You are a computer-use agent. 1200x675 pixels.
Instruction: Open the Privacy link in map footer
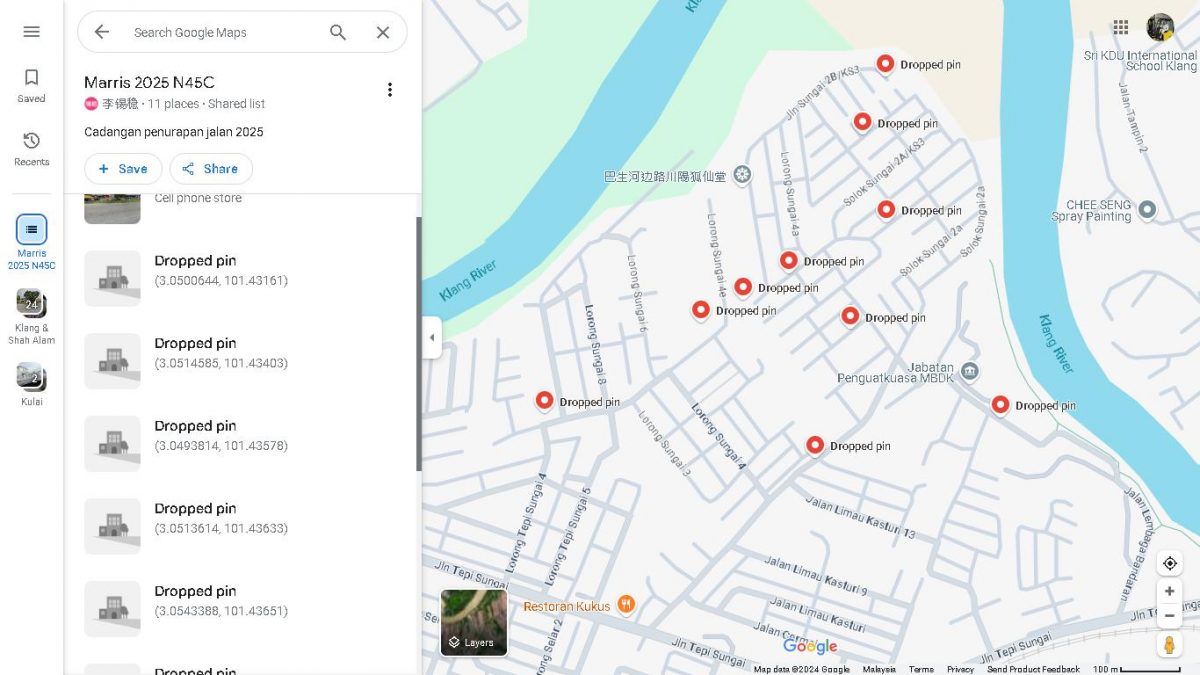960,669
